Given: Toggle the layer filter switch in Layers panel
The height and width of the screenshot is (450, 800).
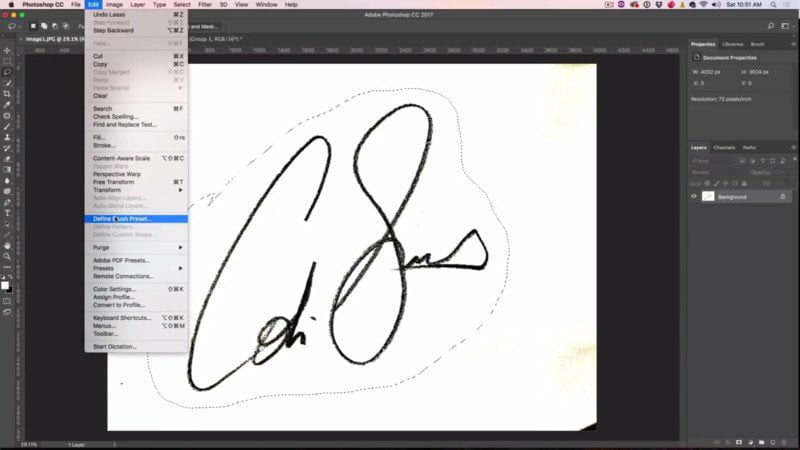Looking at the screenshot, I should coord(792,160).
